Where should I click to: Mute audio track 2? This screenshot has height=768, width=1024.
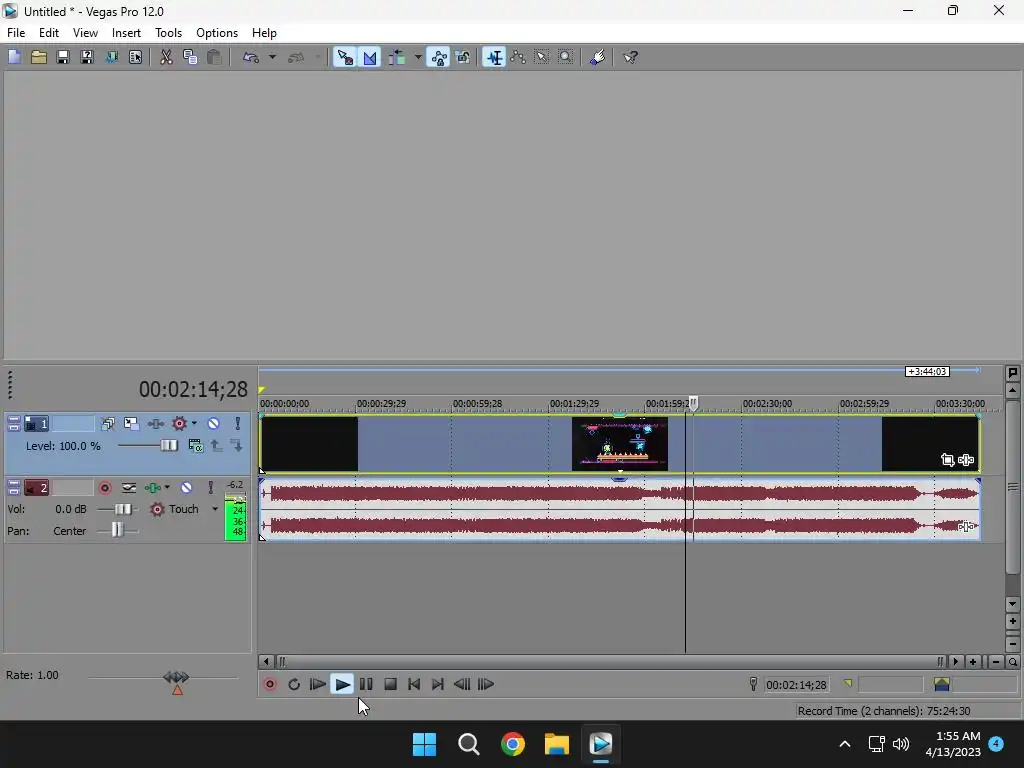coord(186,488)
